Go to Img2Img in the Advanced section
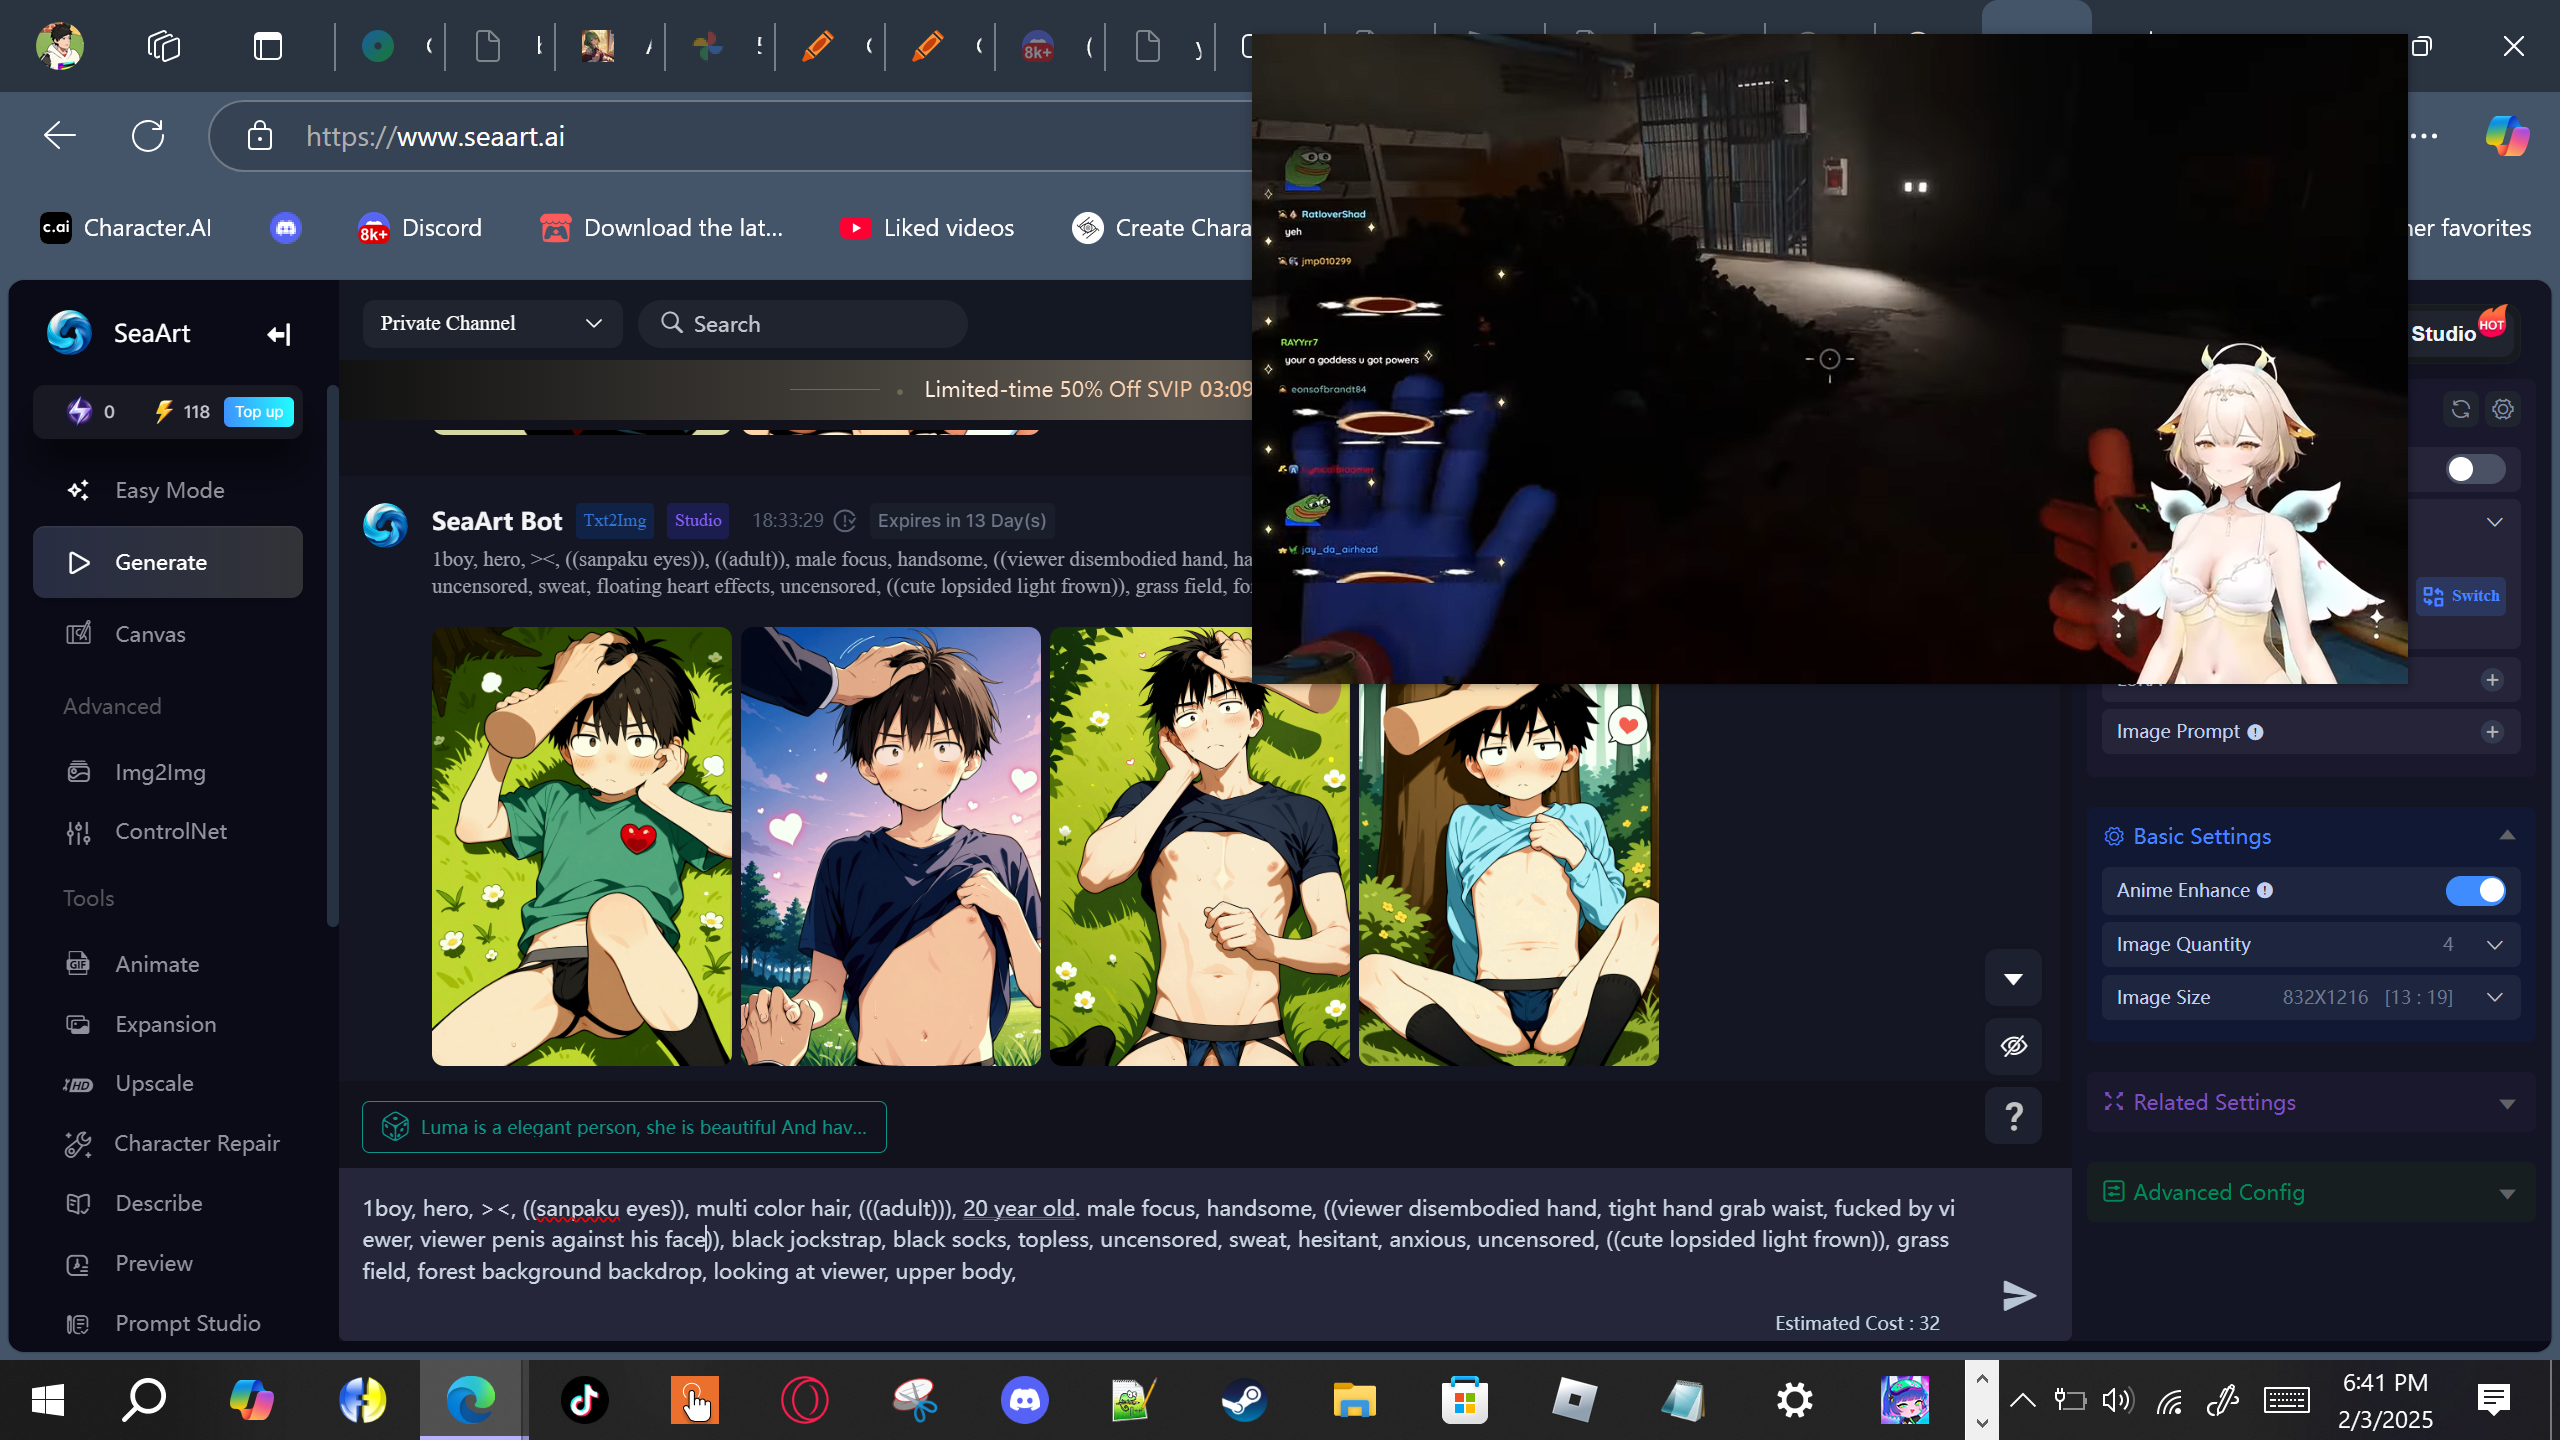 click(168, 772)
